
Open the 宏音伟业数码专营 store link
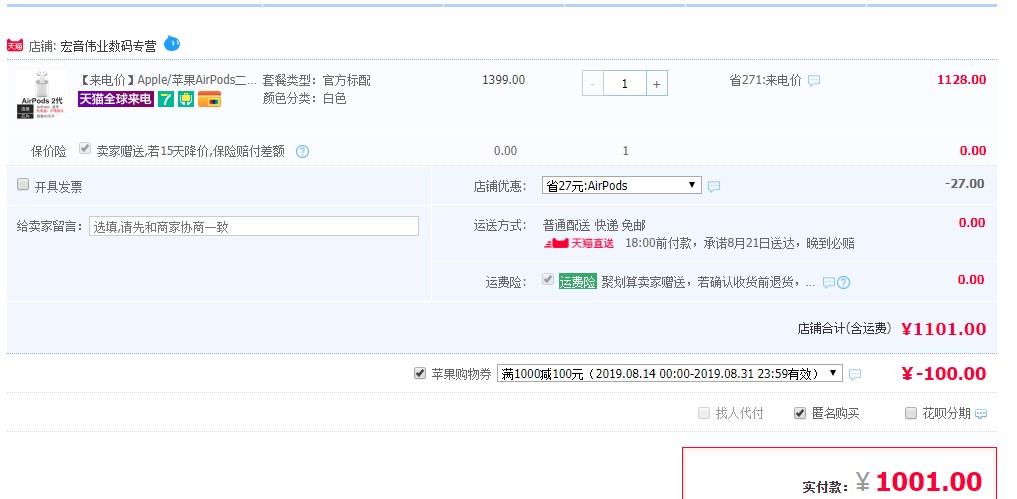click(x=108, y=47)
